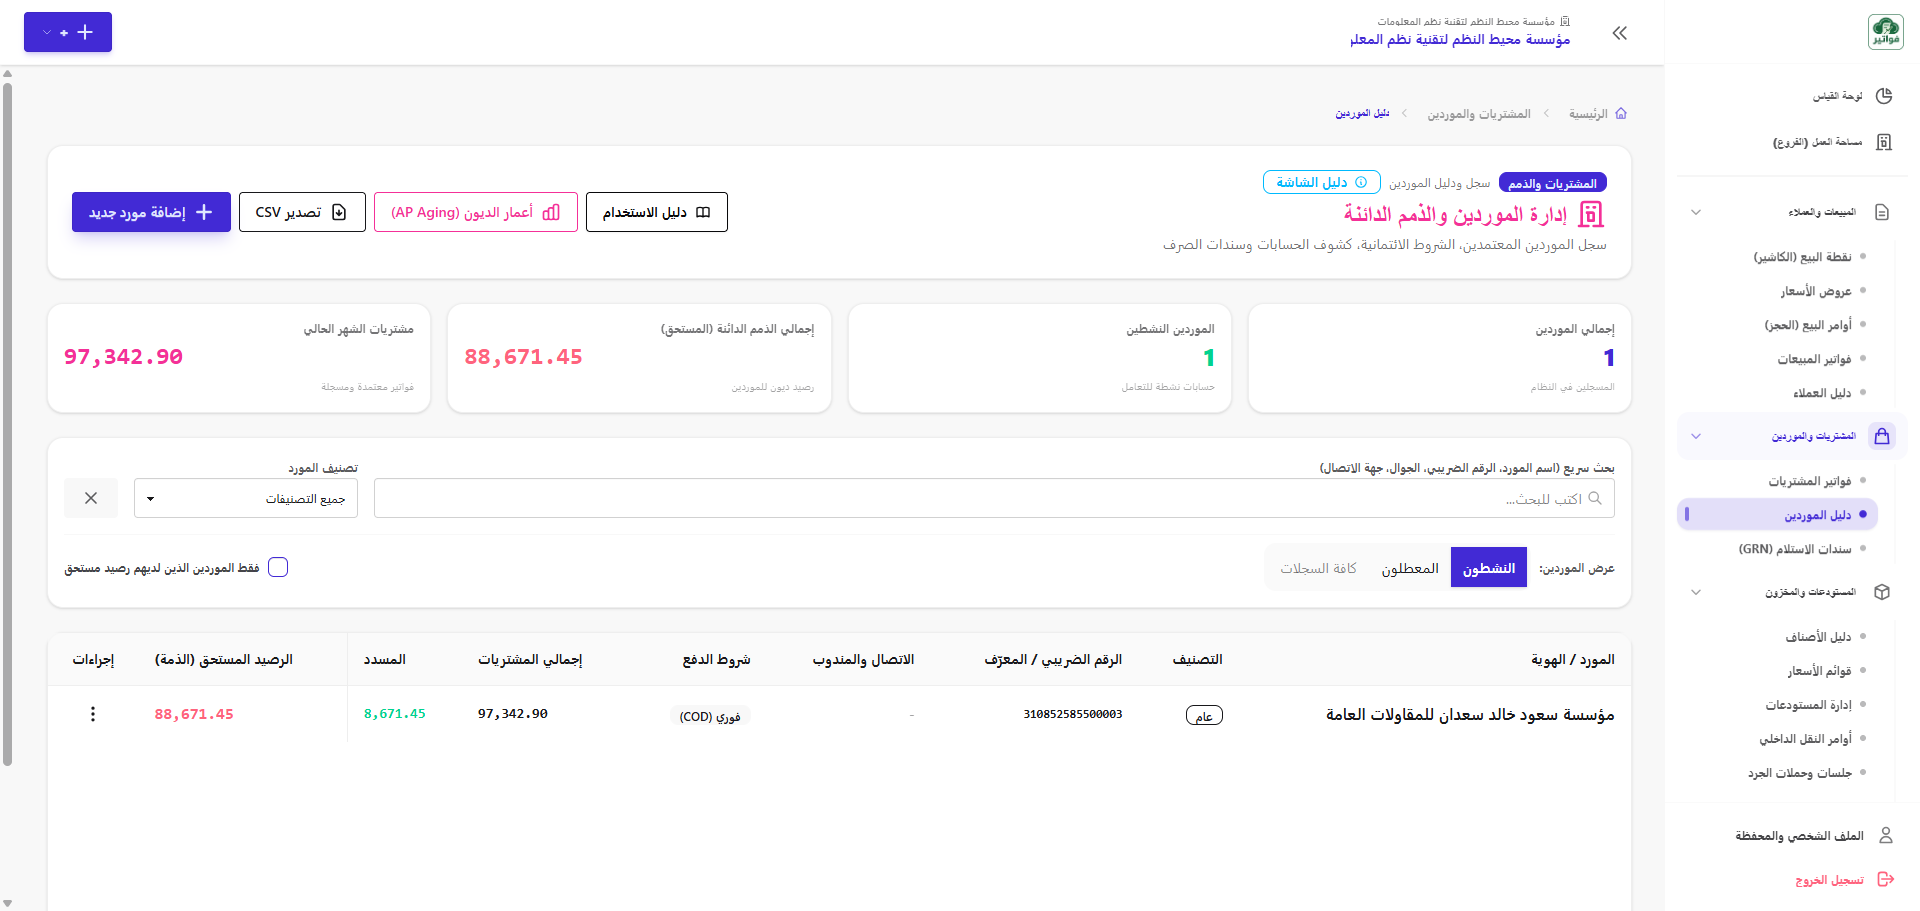Image resolution: width=1920 pixels, height=911 pixels.
Task: Open the blue quick-add dropdown button
Action: click(68, 32)
